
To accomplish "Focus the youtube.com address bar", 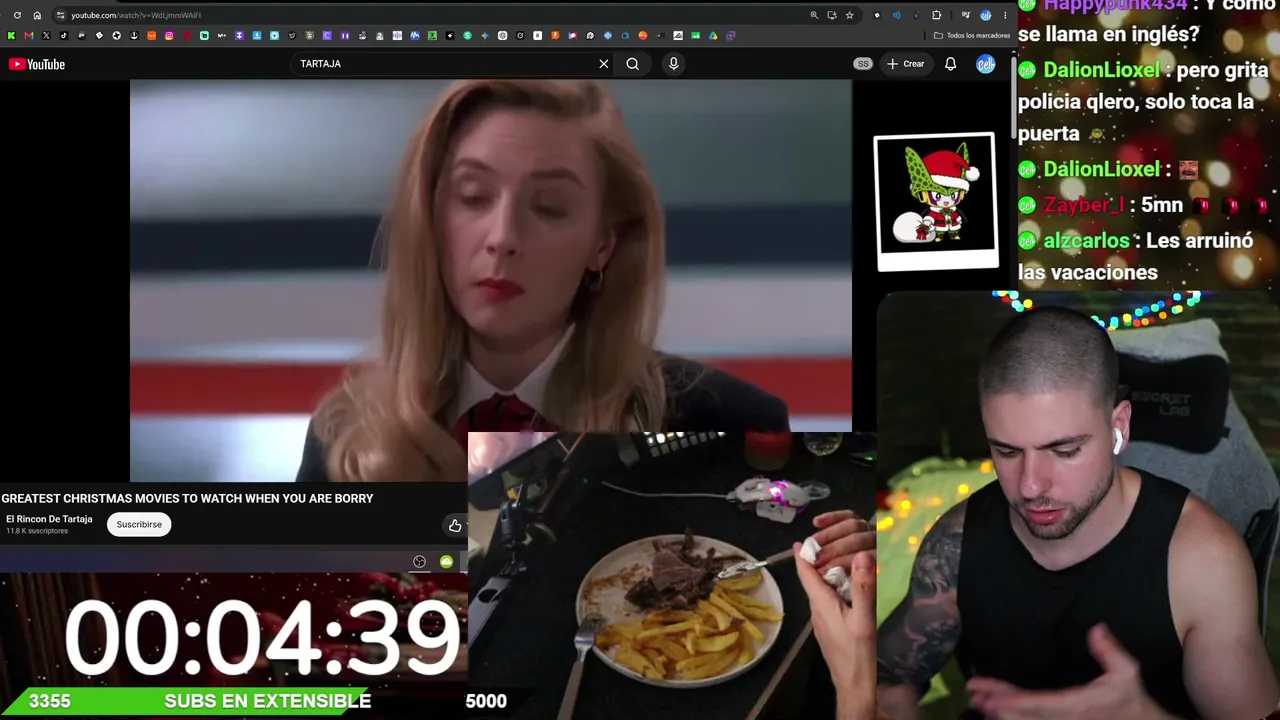I will pos(430,15).
